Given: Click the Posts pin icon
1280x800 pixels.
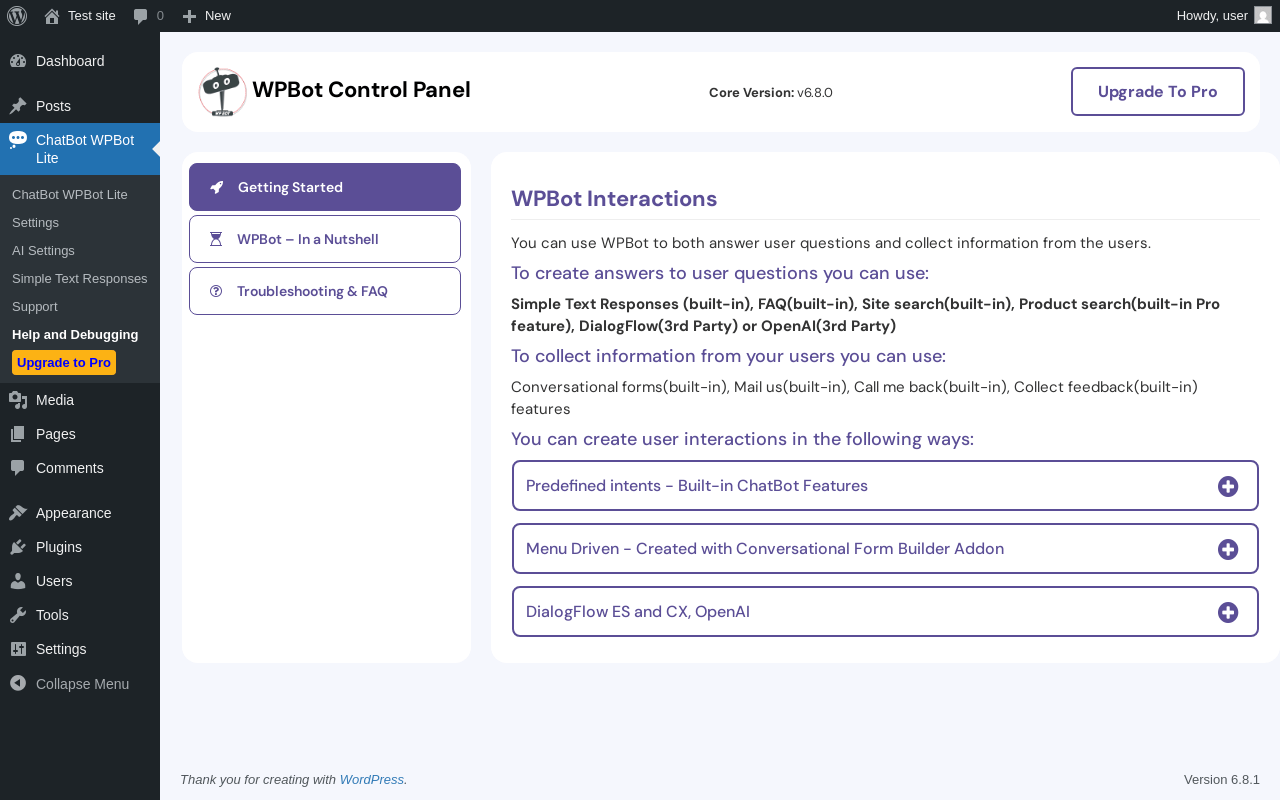Looking at the screenshot, I should tap(18, 106).
